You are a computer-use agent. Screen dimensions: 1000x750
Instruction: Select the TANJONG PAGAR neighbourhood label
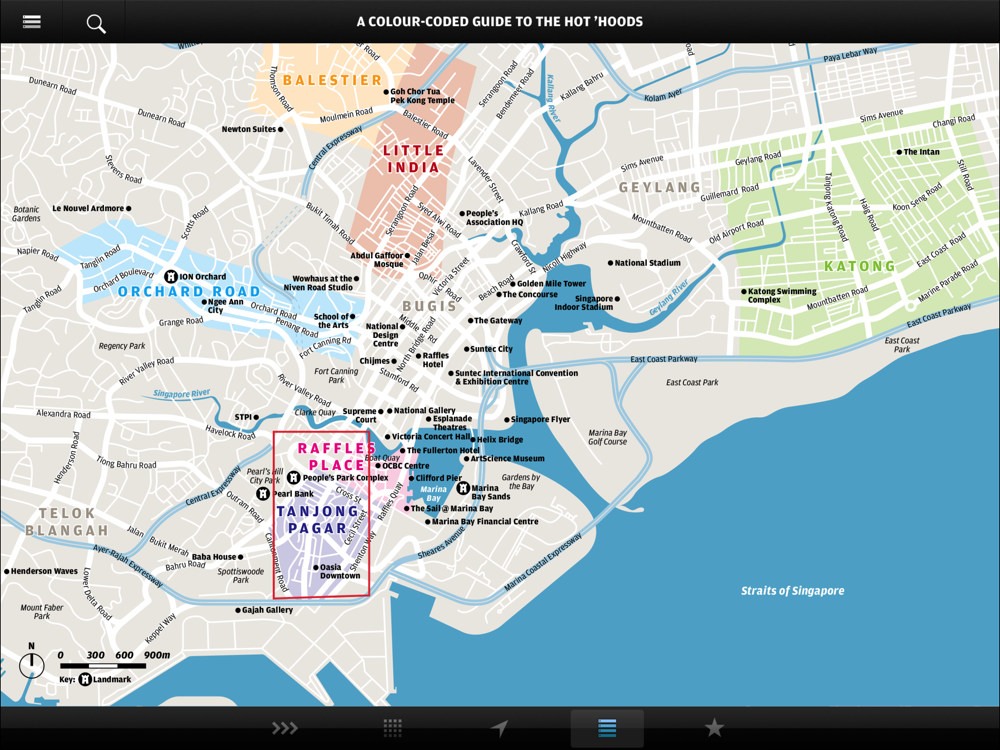(x=317, y=520)
